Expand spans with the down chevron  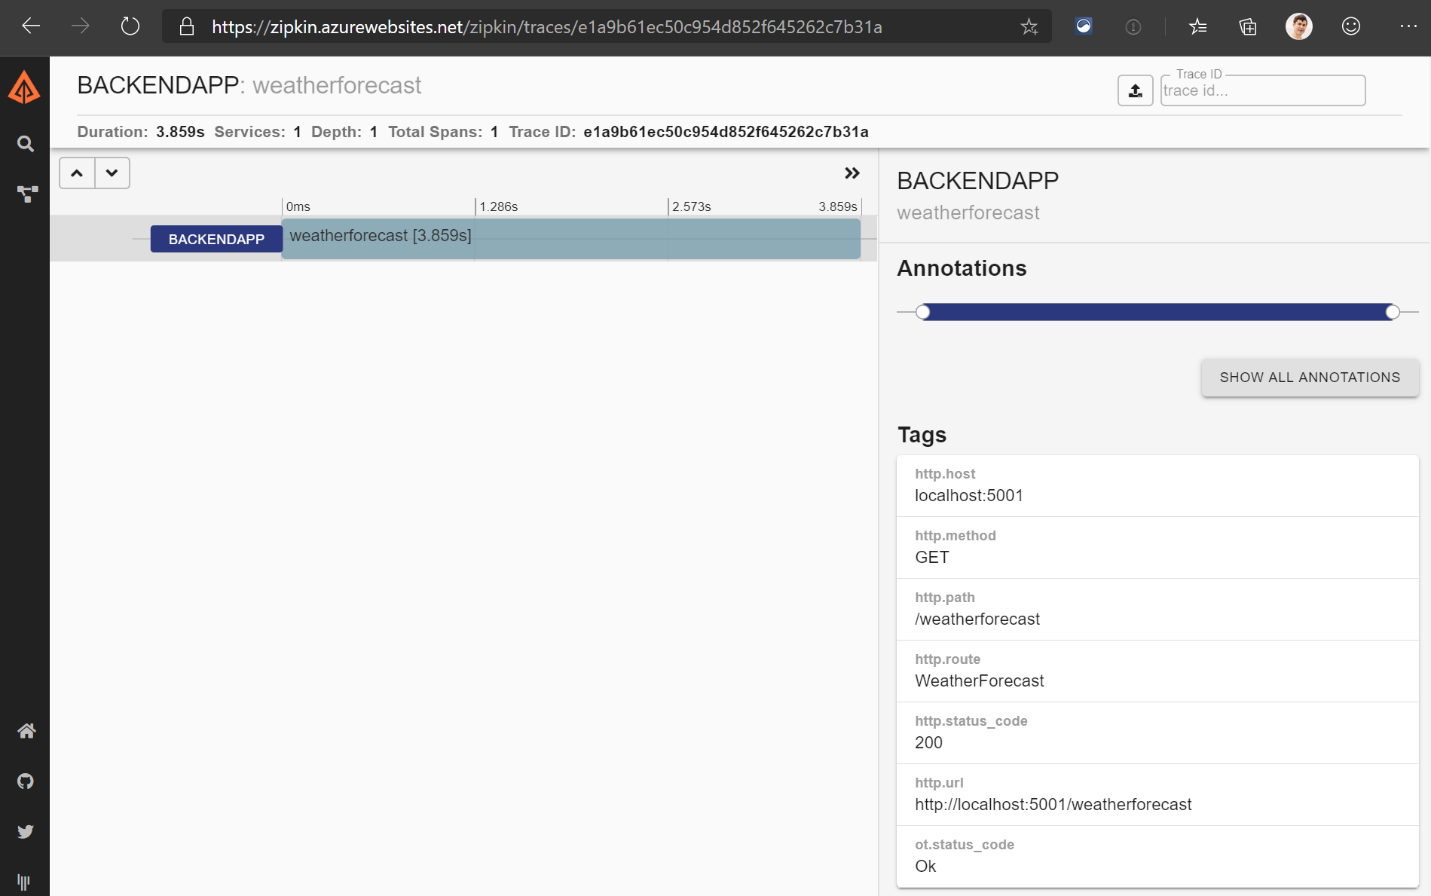[x=112, y=173]
